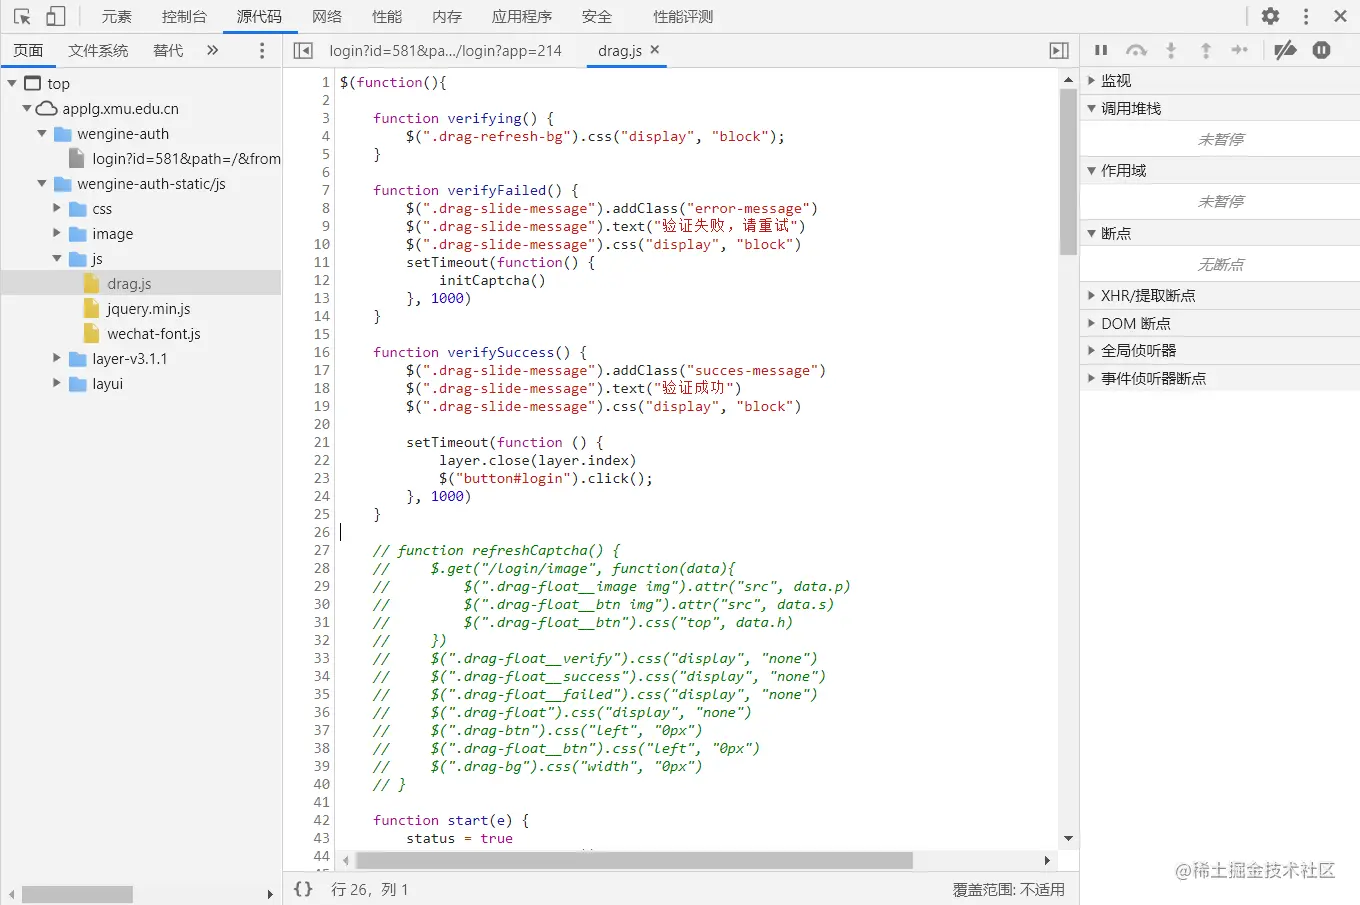The width and height of the screenshot is (1360, 905).
Task: Click line number 16 gutter
Action: pos(321,352)
